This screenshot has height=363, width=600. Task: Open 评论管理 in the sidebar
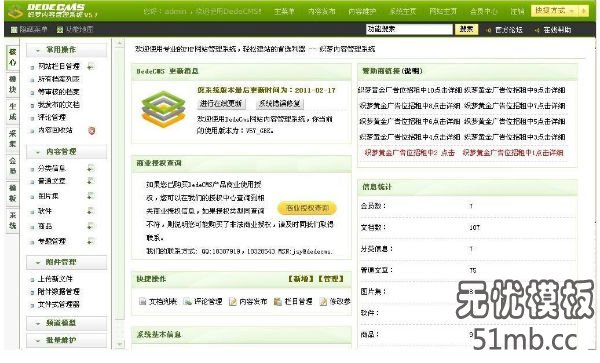pos(52,118)
